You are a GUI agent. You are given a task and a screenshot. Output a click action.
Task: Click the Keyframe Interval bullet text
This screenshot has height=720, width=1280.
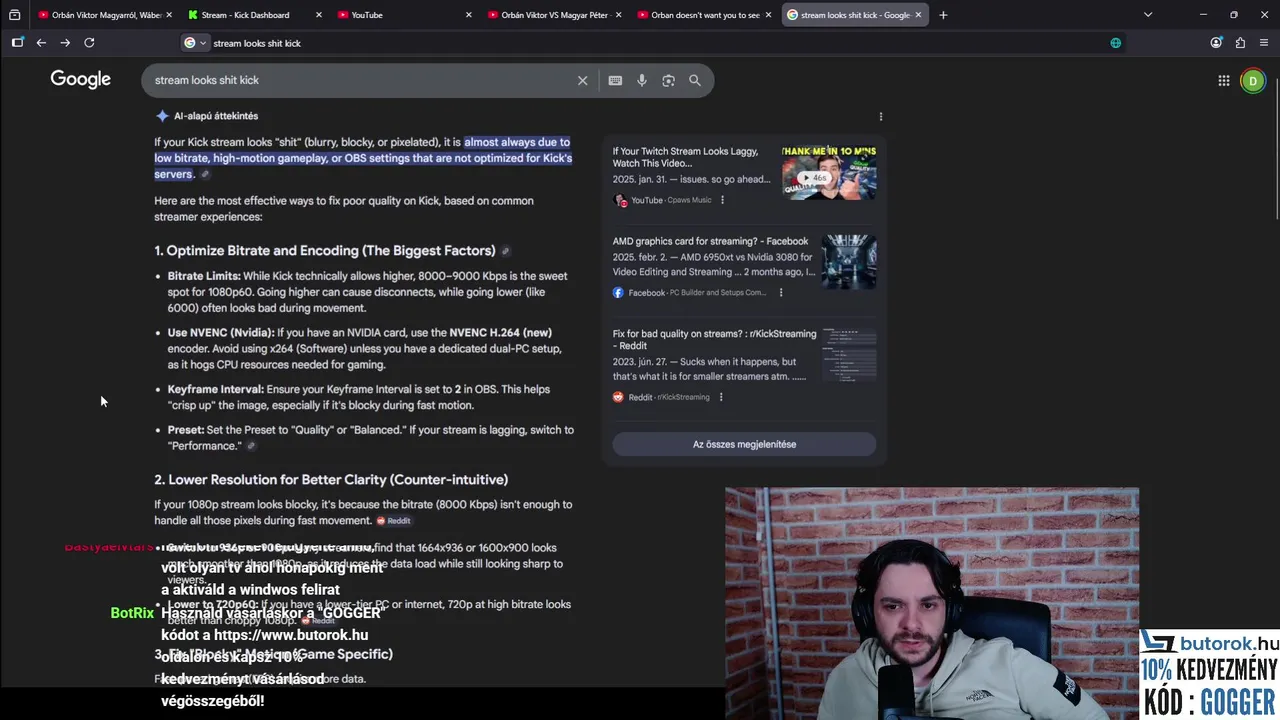tap(358, 397)
